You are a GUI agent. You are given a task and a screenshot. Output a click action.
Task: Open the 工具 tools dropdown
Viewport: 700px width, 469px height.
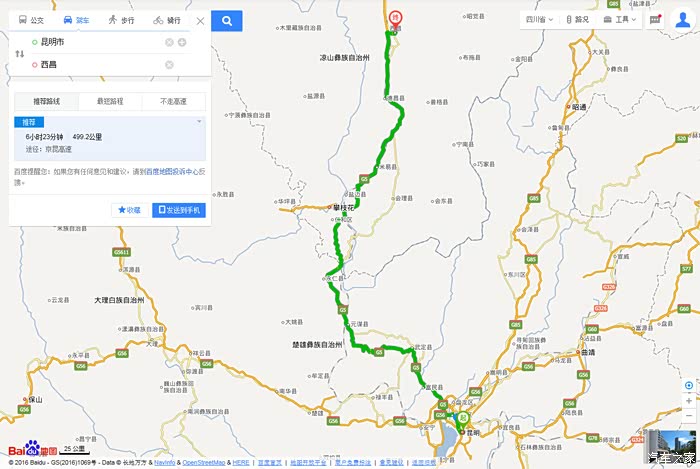tap(620, 20)
